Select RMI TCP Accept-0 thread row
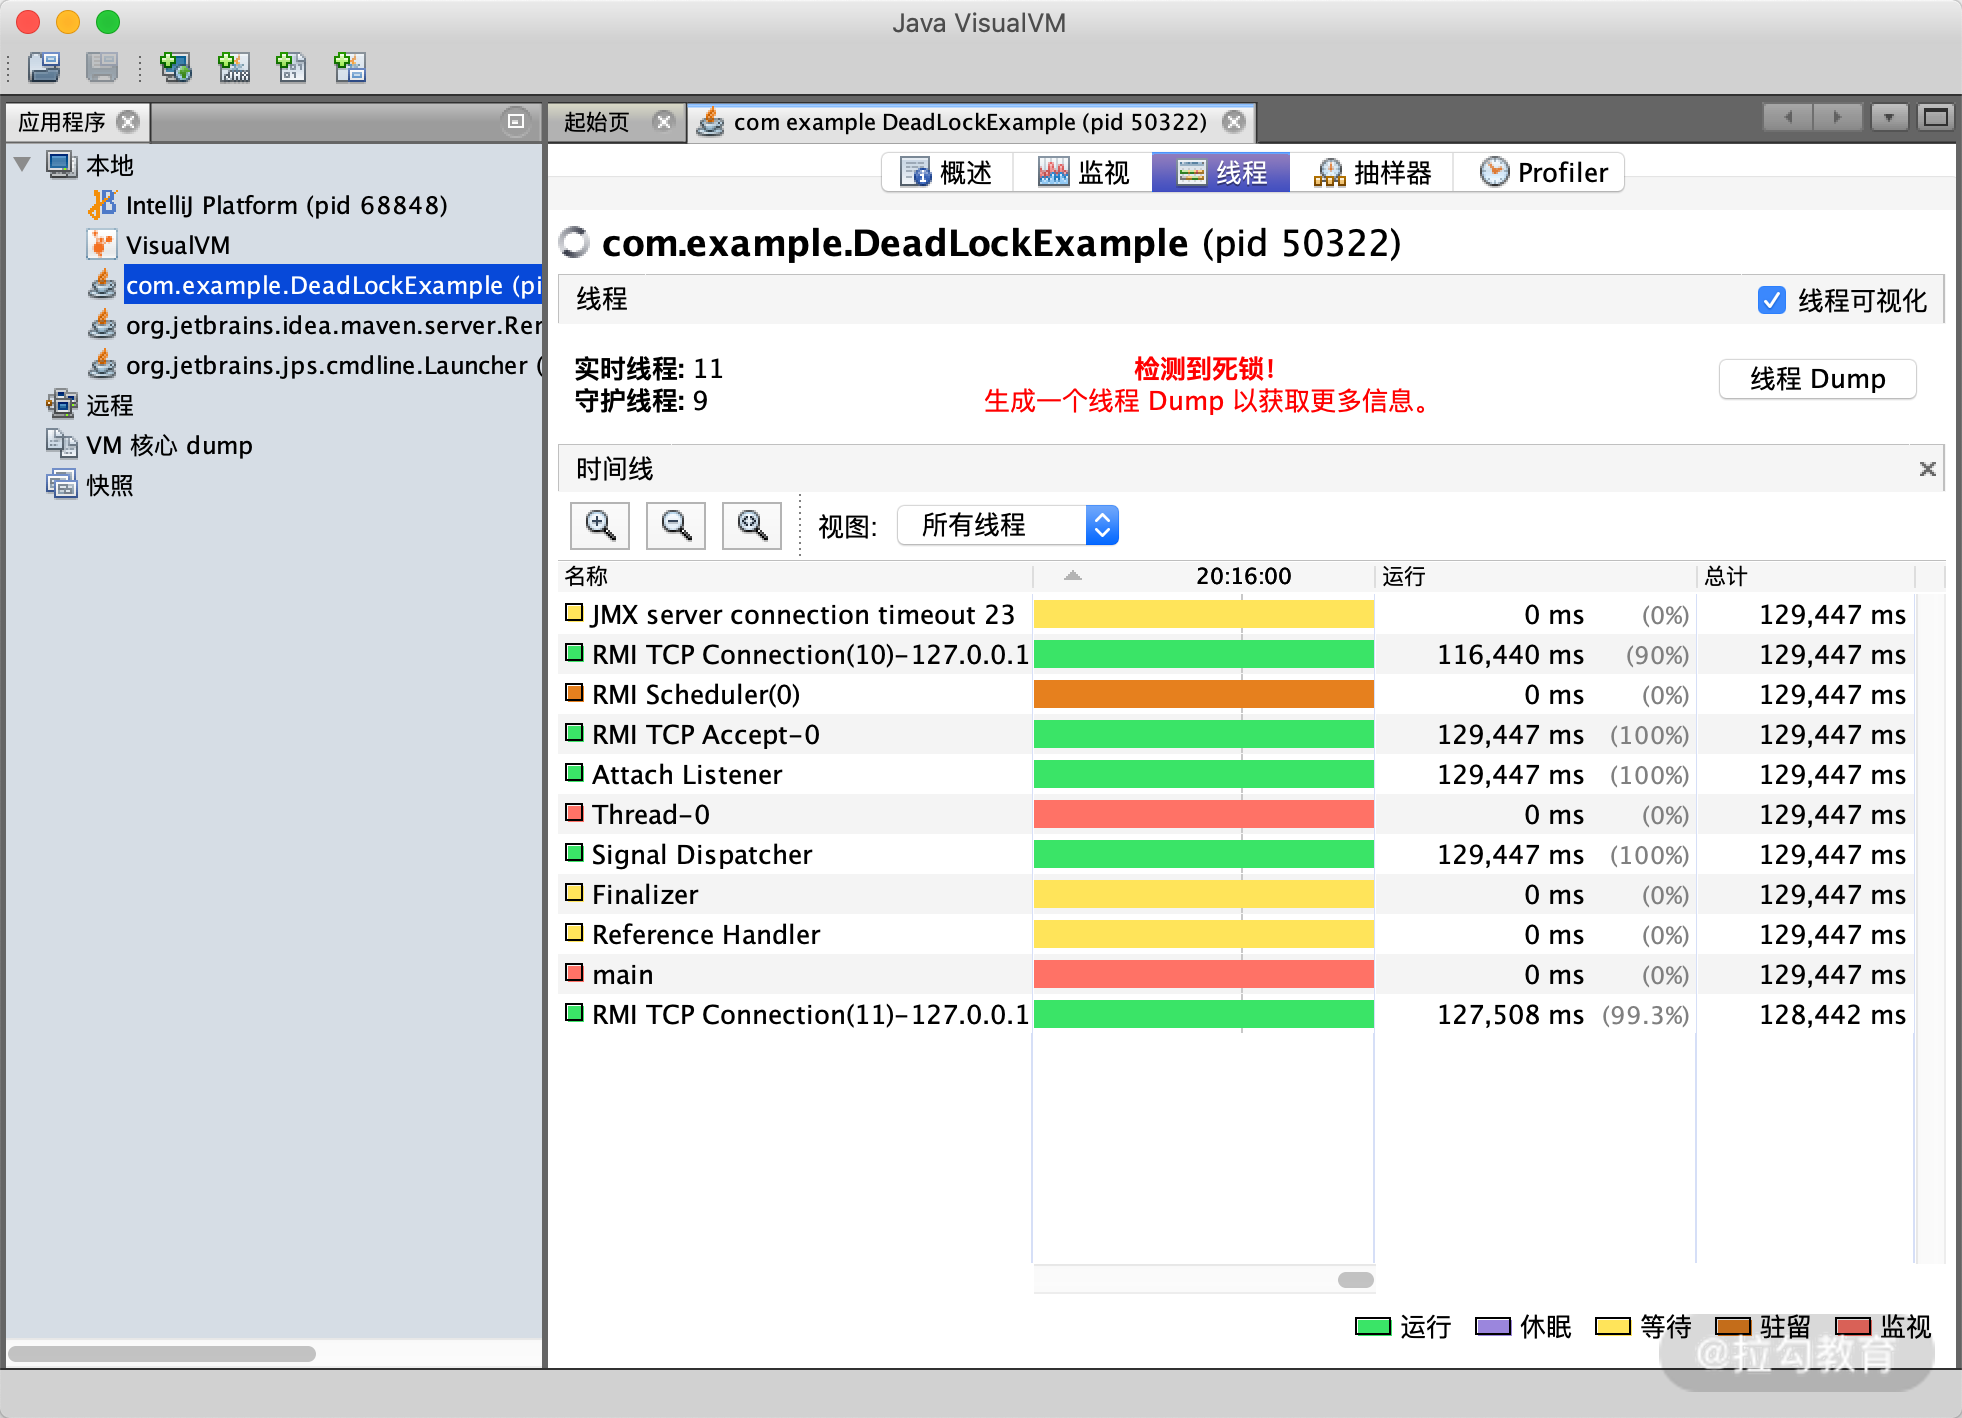Screen dimensions: 1962x1418 point(1236,734)
